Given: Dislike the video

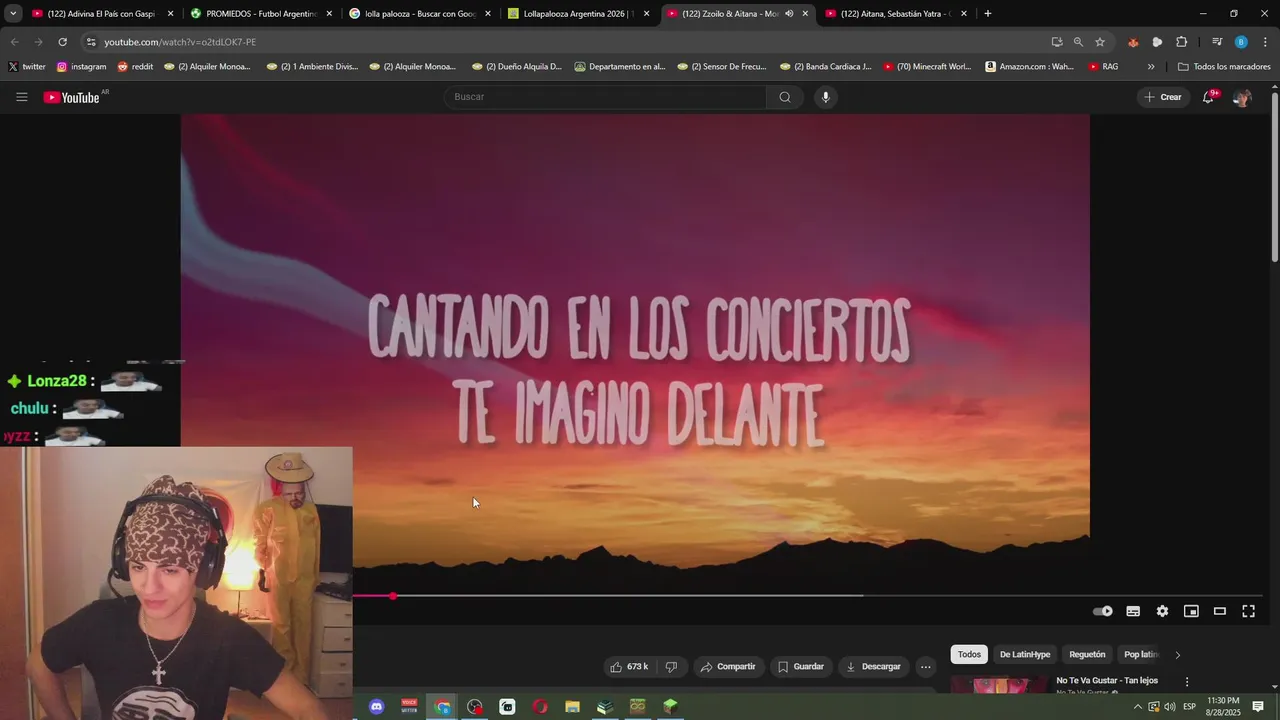Looking at the screenshot, I should [671, 667].
